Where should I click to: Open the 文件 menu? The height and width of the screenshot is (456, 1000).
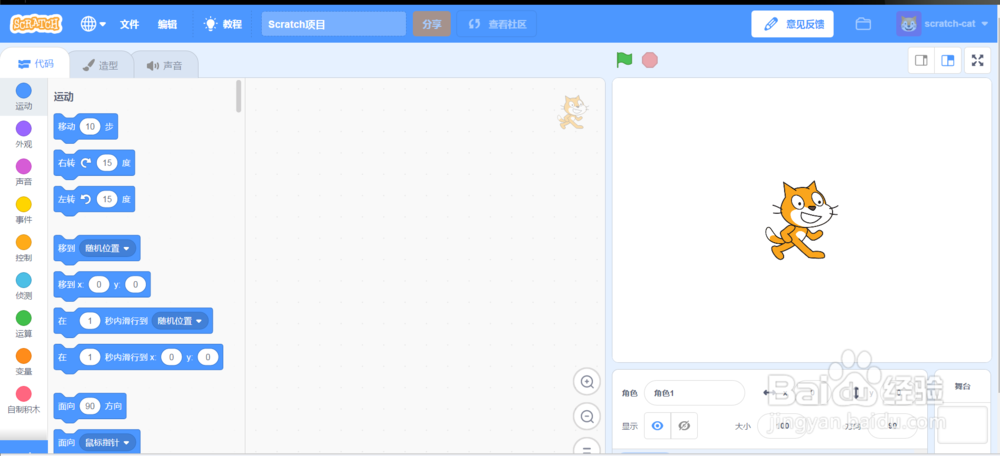coord(129,24)
